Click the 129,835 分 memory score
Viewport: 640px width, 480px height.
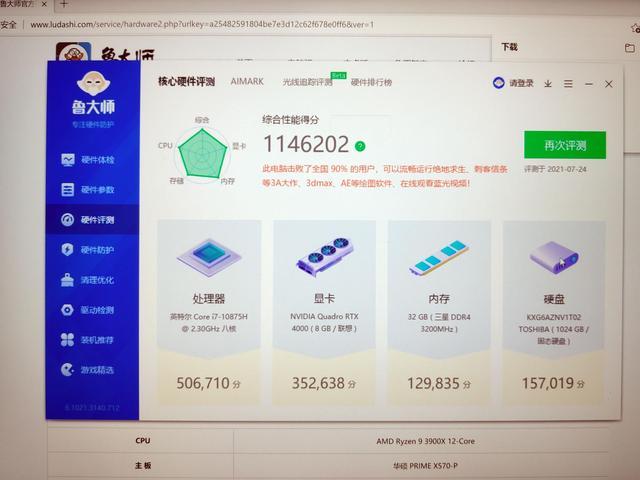[439, 384]
